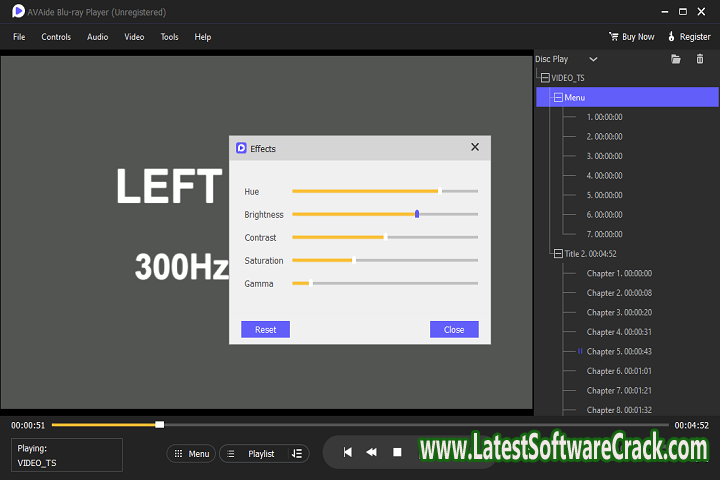
Task: Click the trash icon to clear playlist
Action: [x=700, y=59]
